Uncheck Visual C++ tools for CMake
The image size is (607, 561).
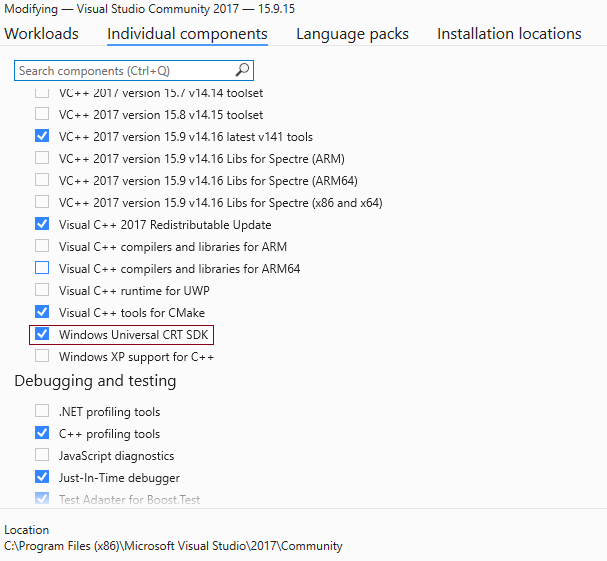tap(42, 312)
